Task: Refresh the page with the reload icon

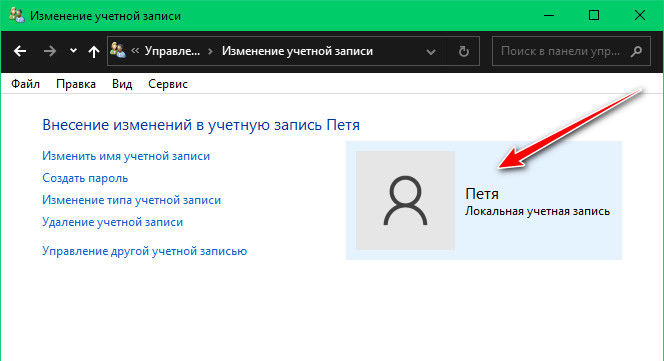Action: [464, 51]
